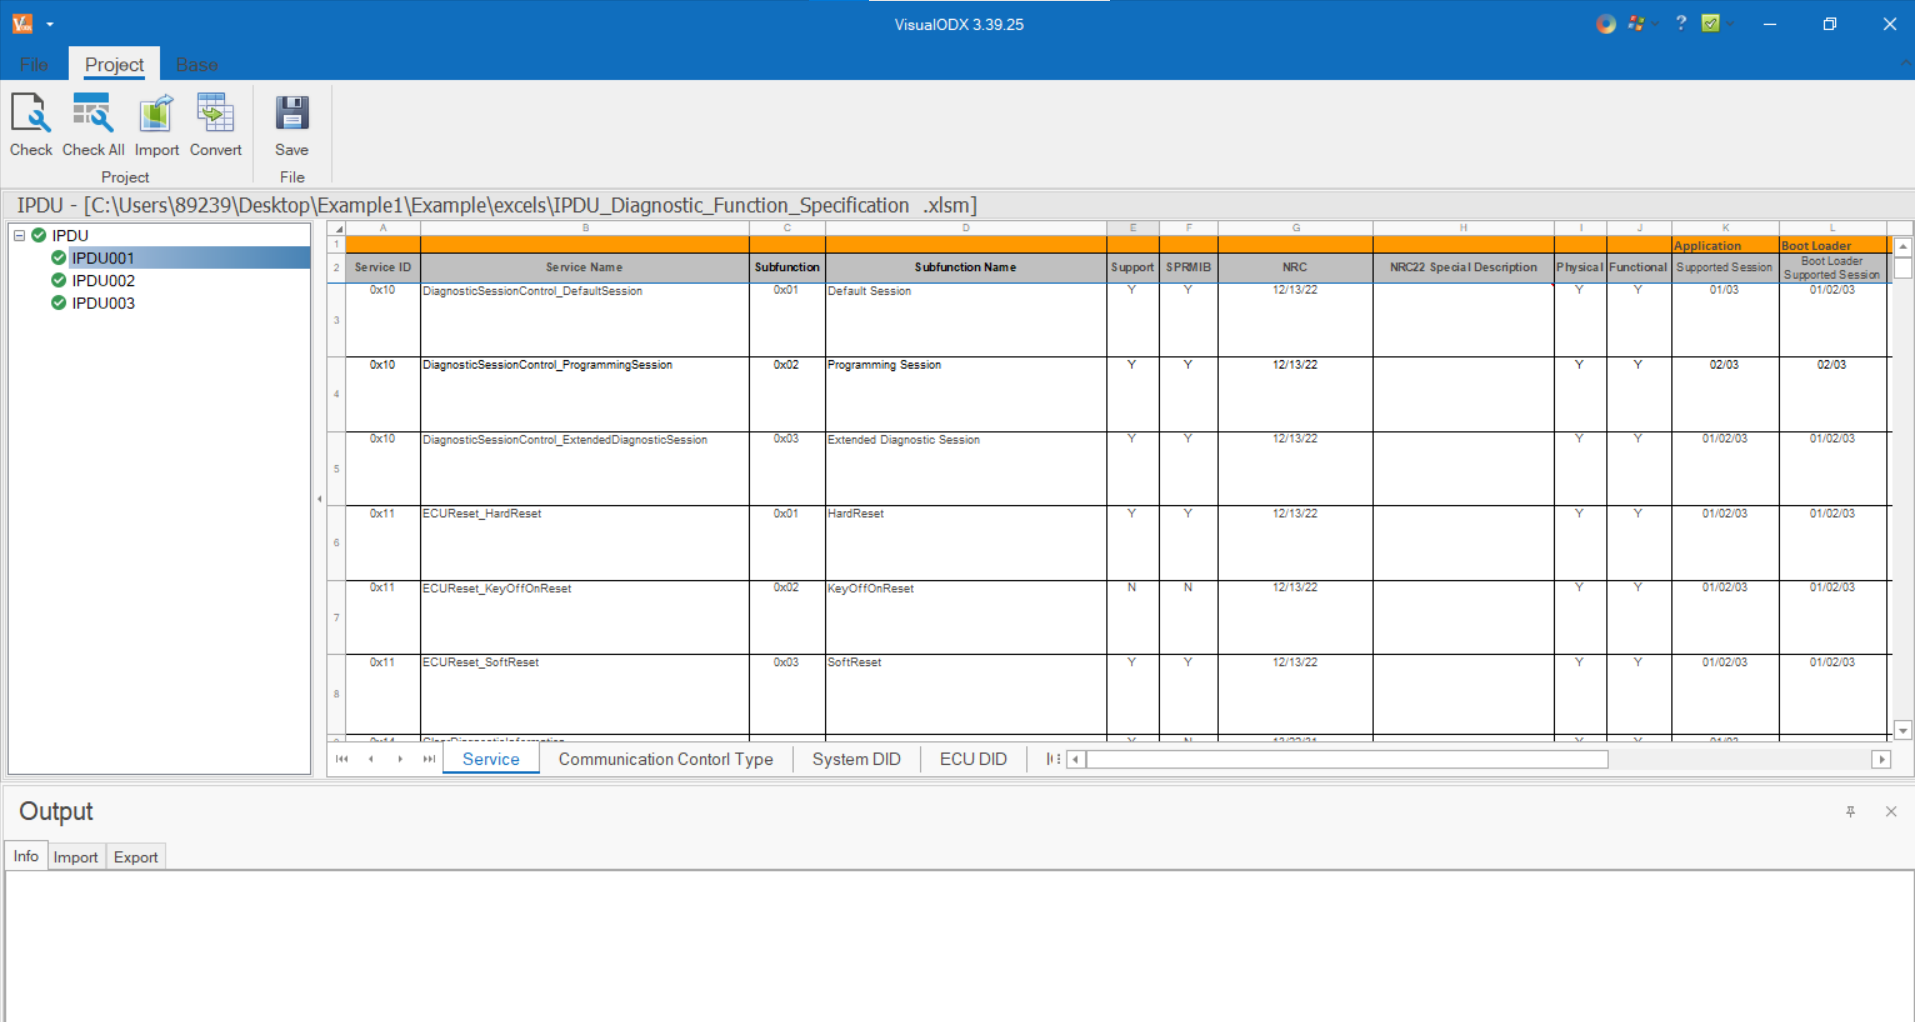Select IPDU002 in the tree
The height and width of the screenshot is (1022, 1915).
point(103,281)
